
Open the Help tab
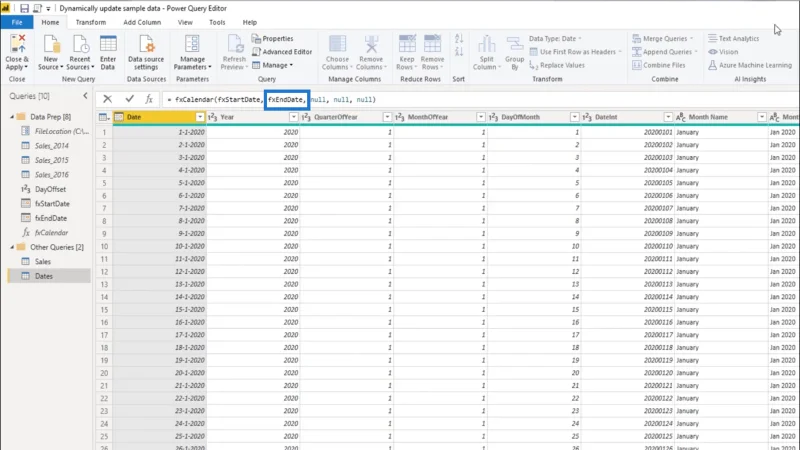pyautogui.click(x=249, y=22)
